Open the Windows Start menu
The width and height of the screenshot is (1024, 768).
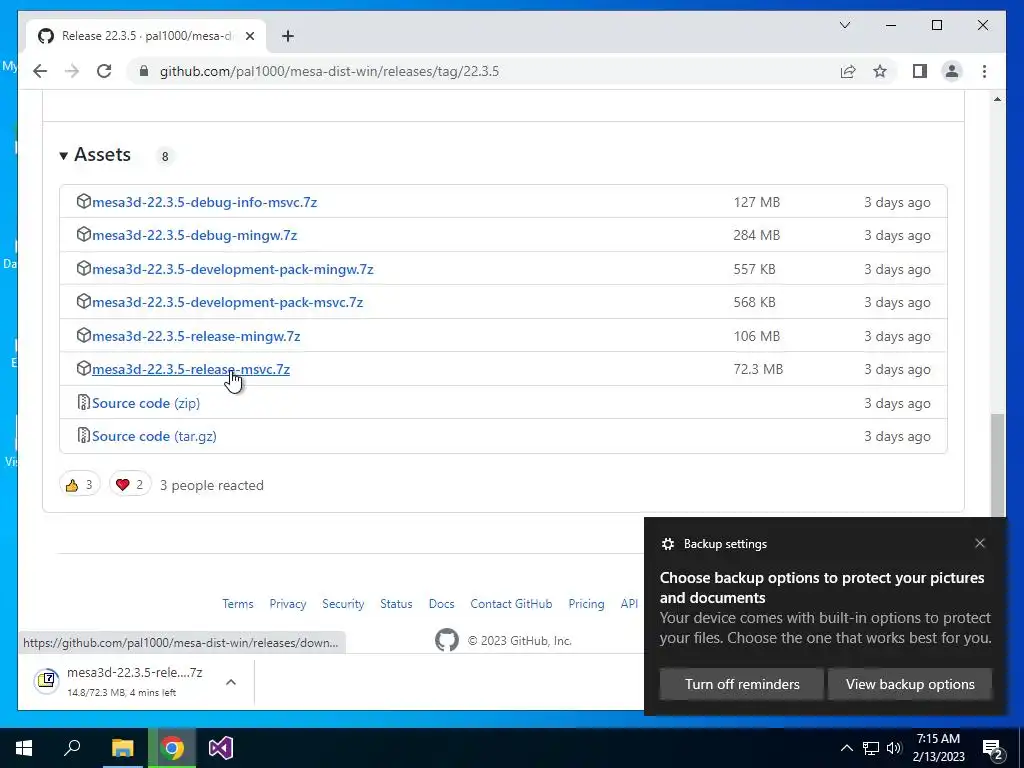[x=24, y=748]
